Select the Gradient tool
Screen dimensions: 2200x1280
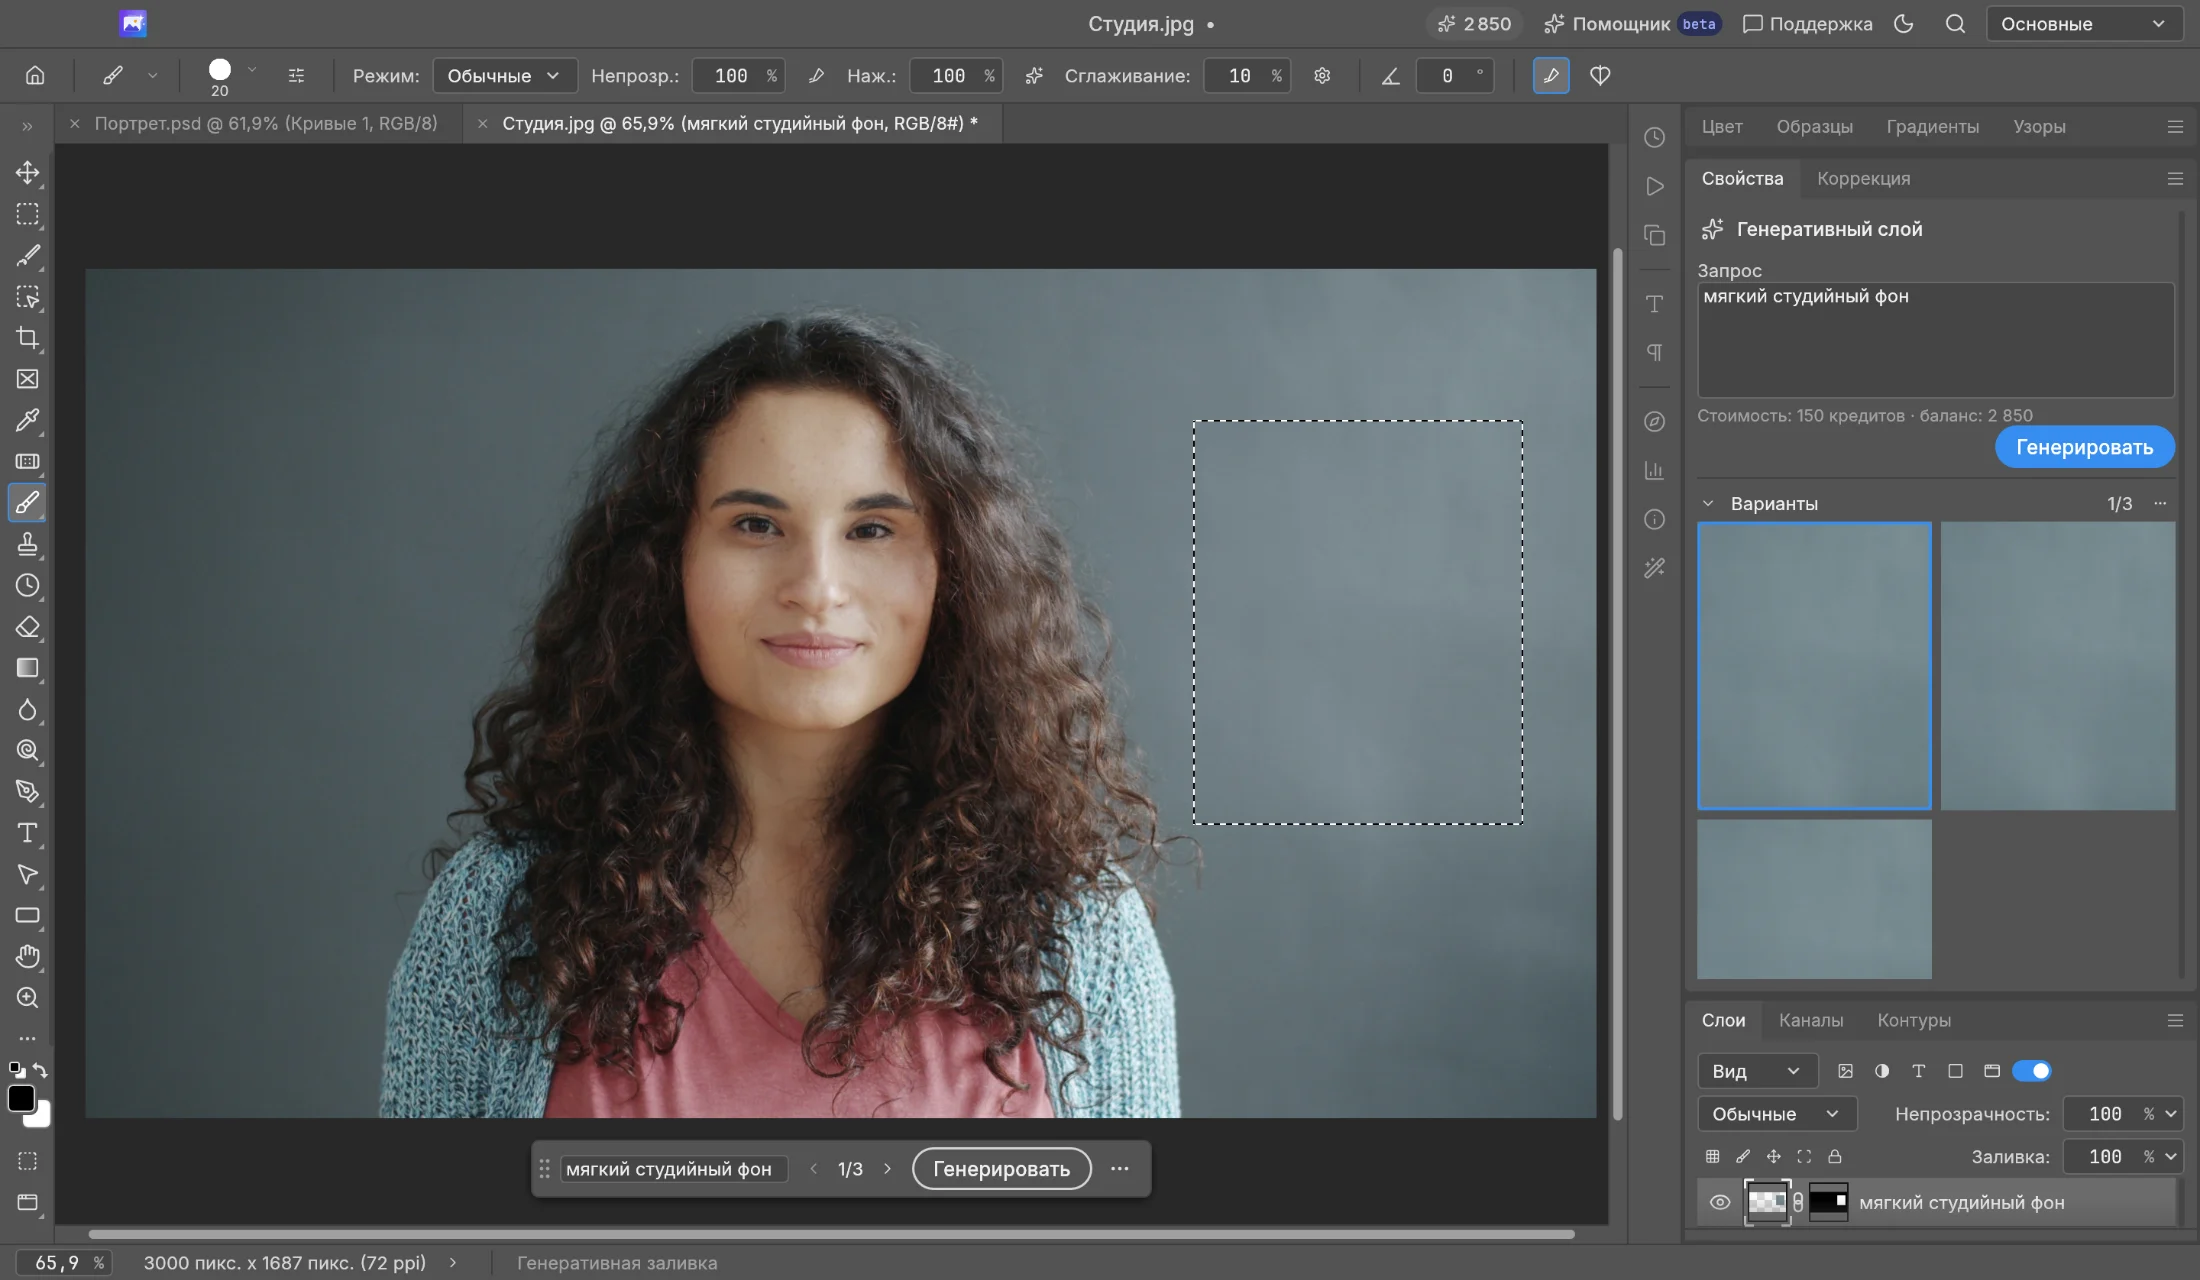[27, 668]
